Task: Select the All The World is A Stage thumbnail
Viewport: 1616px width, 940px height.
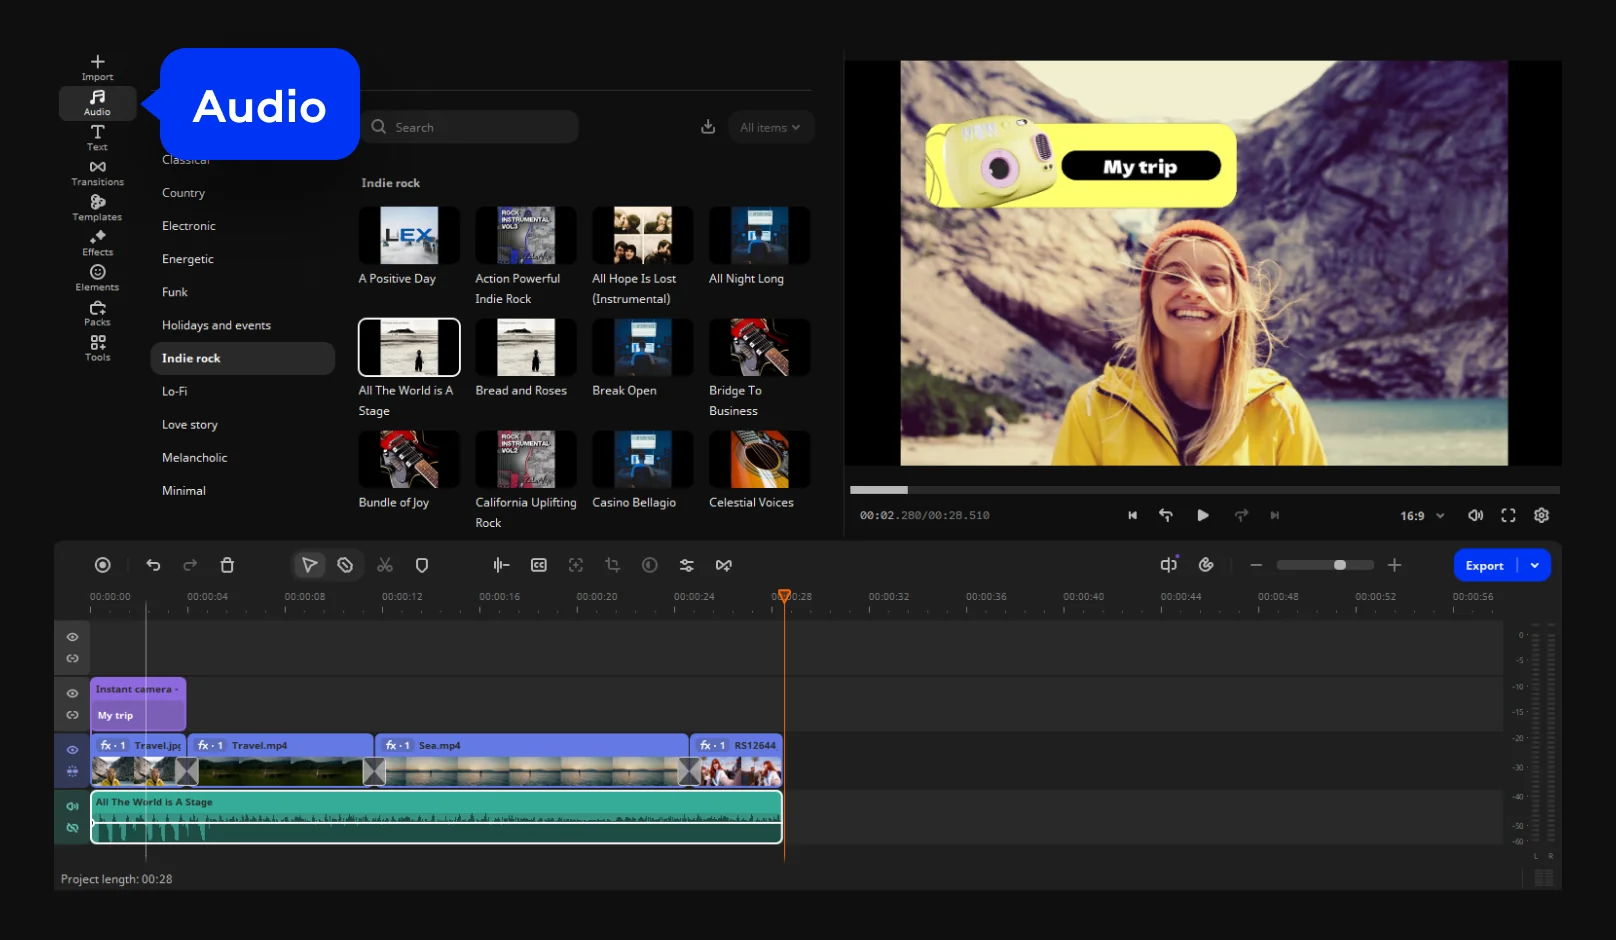Action: pyautogui.click(x=409, y=347)
